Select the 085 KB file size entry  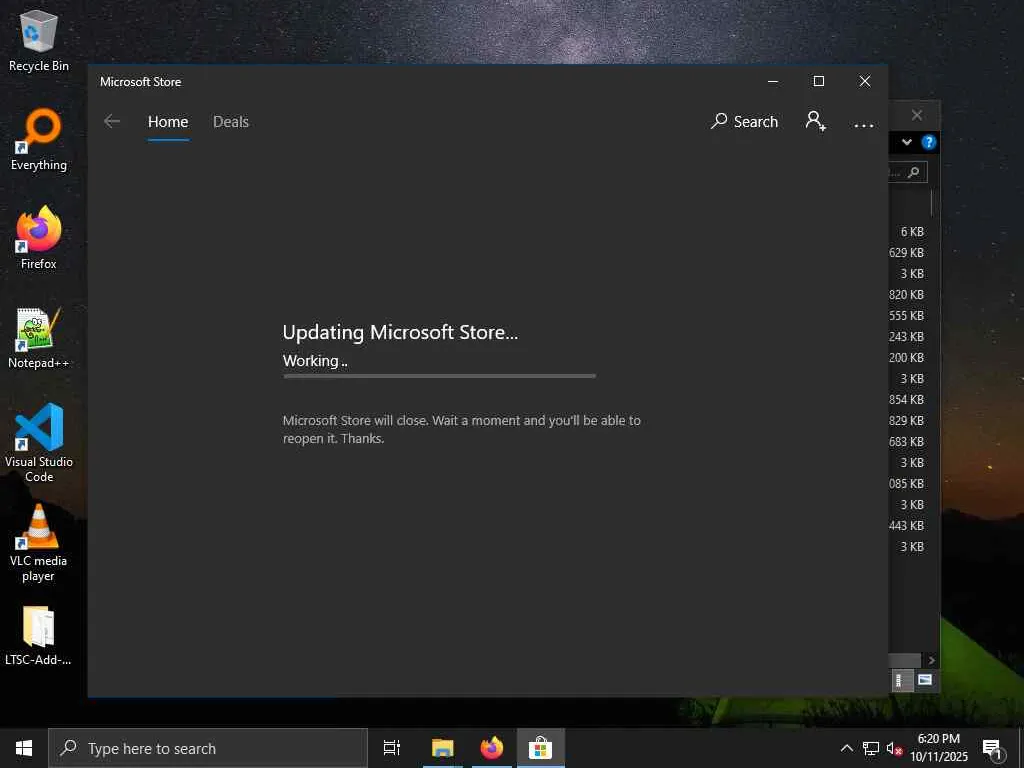click(x=906, y=484)
